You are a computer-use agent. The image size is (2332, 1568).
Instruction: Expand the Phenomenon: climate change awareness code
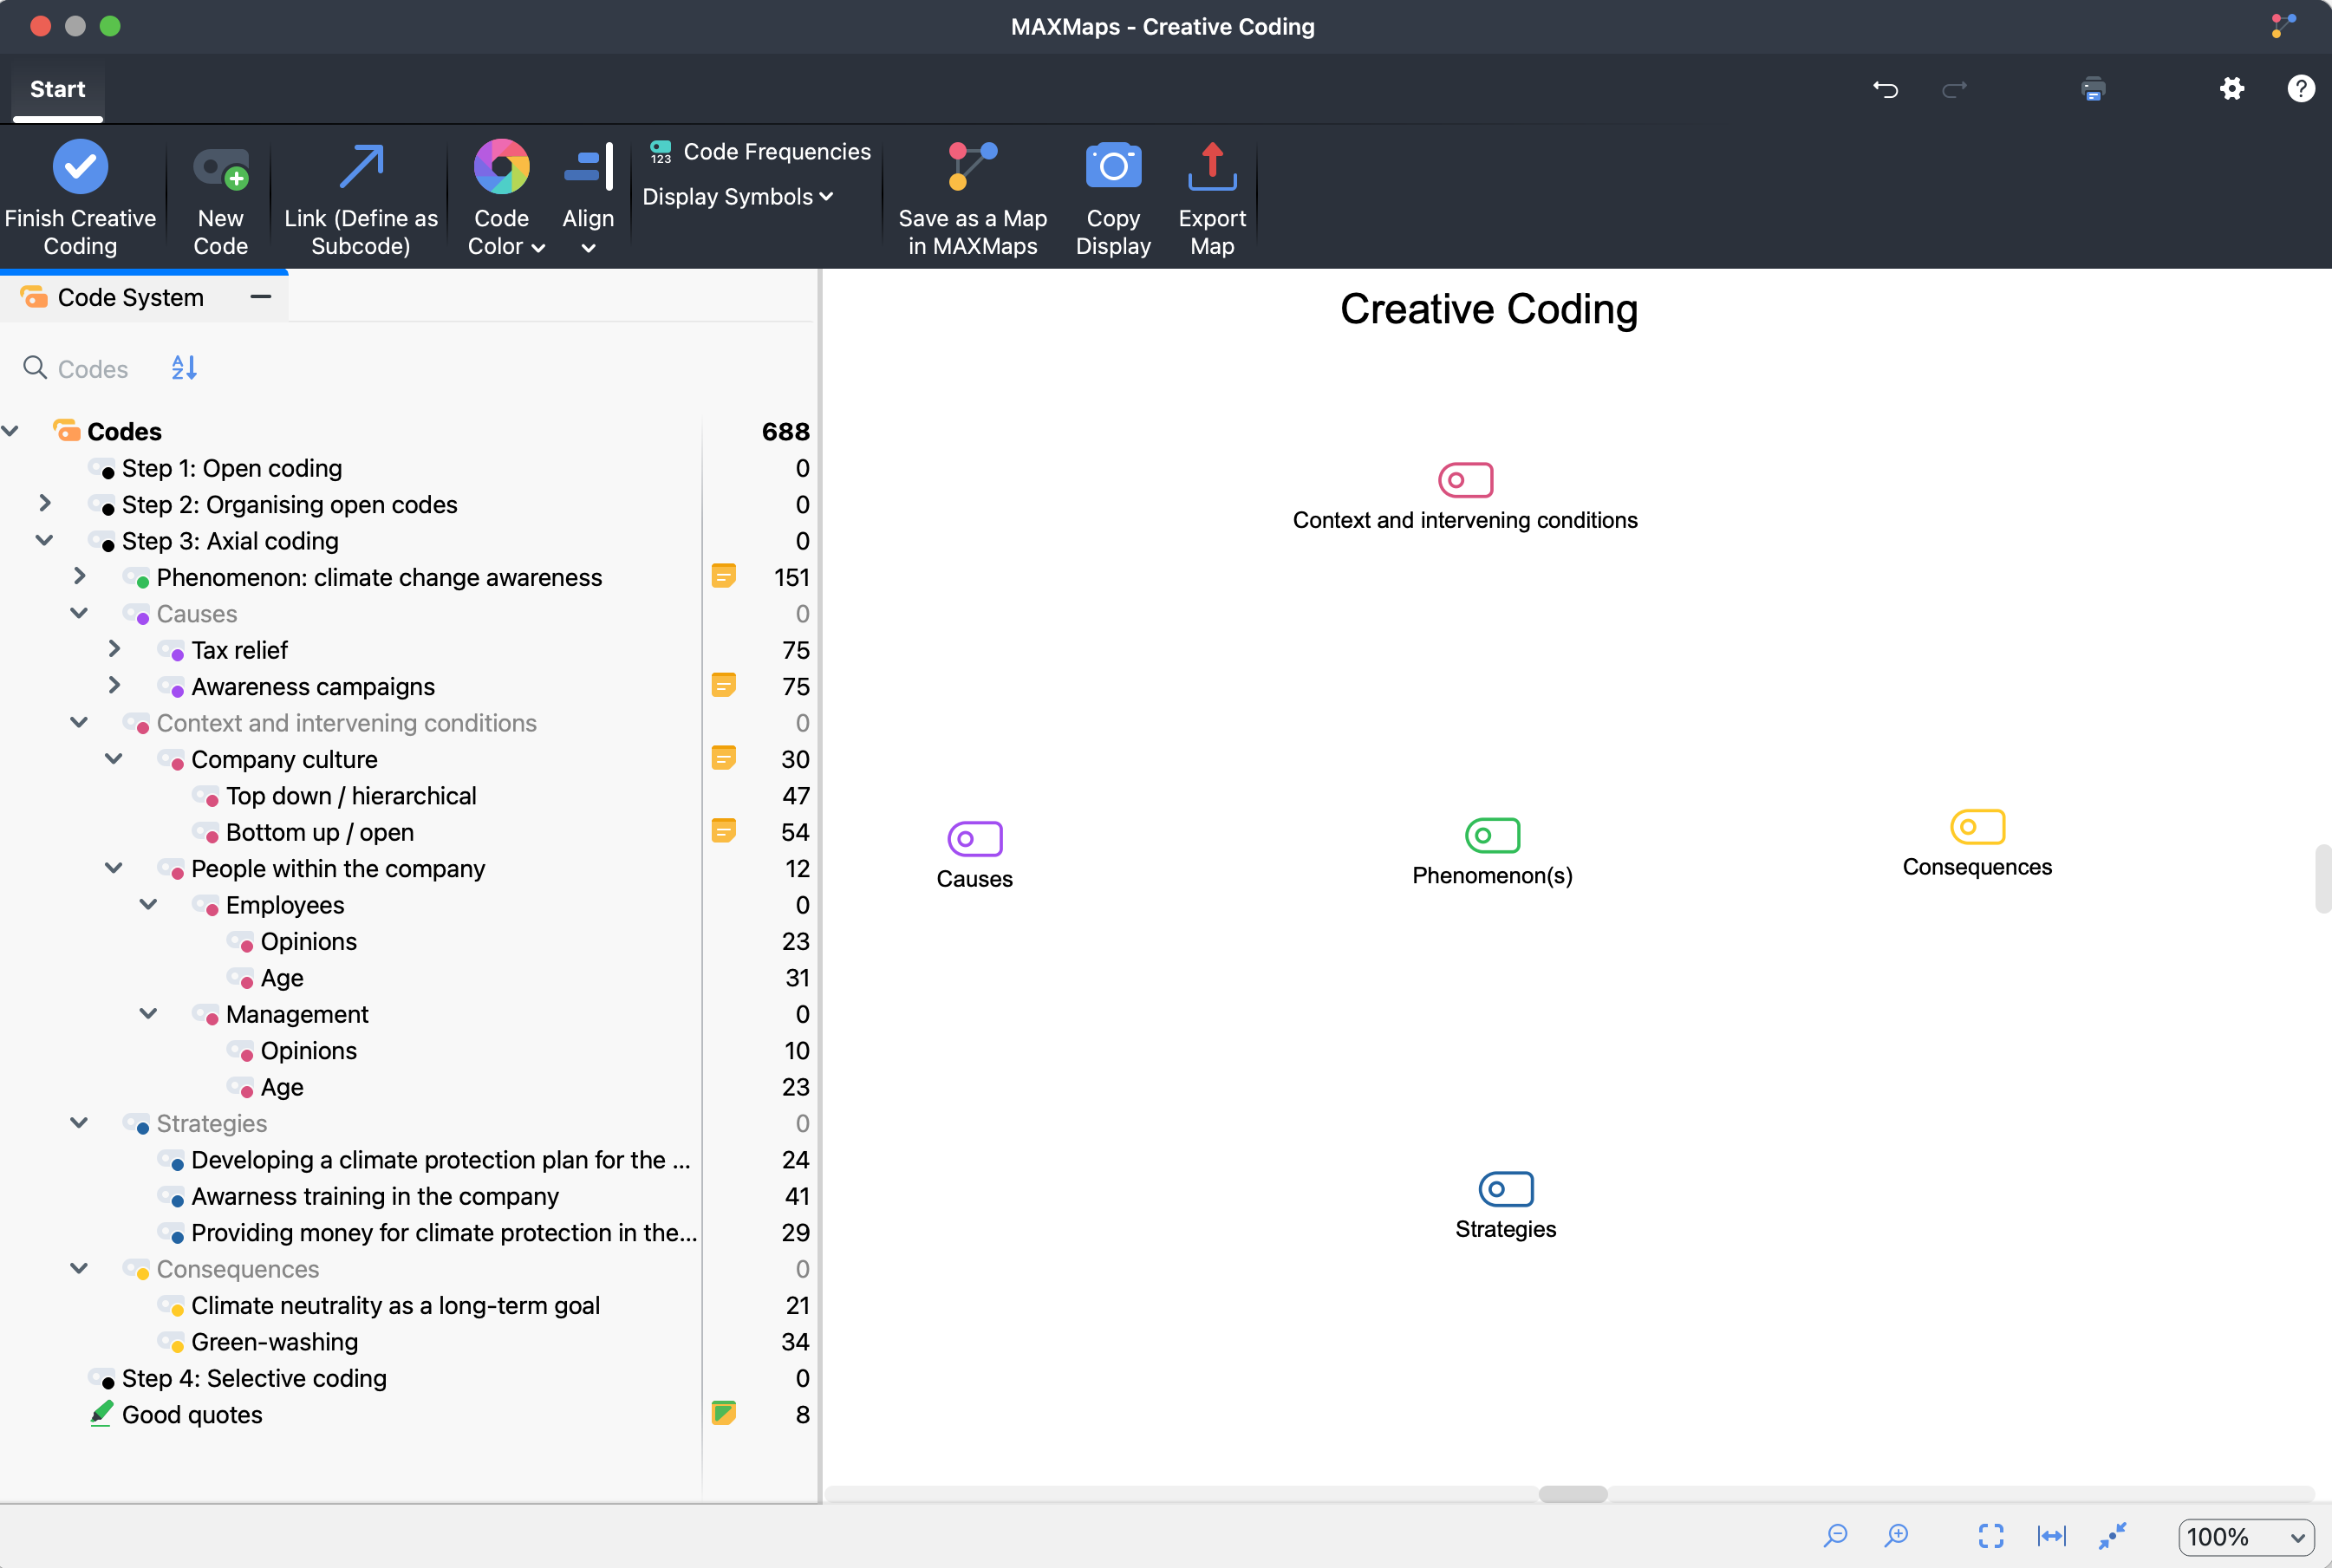coord(79,577)
